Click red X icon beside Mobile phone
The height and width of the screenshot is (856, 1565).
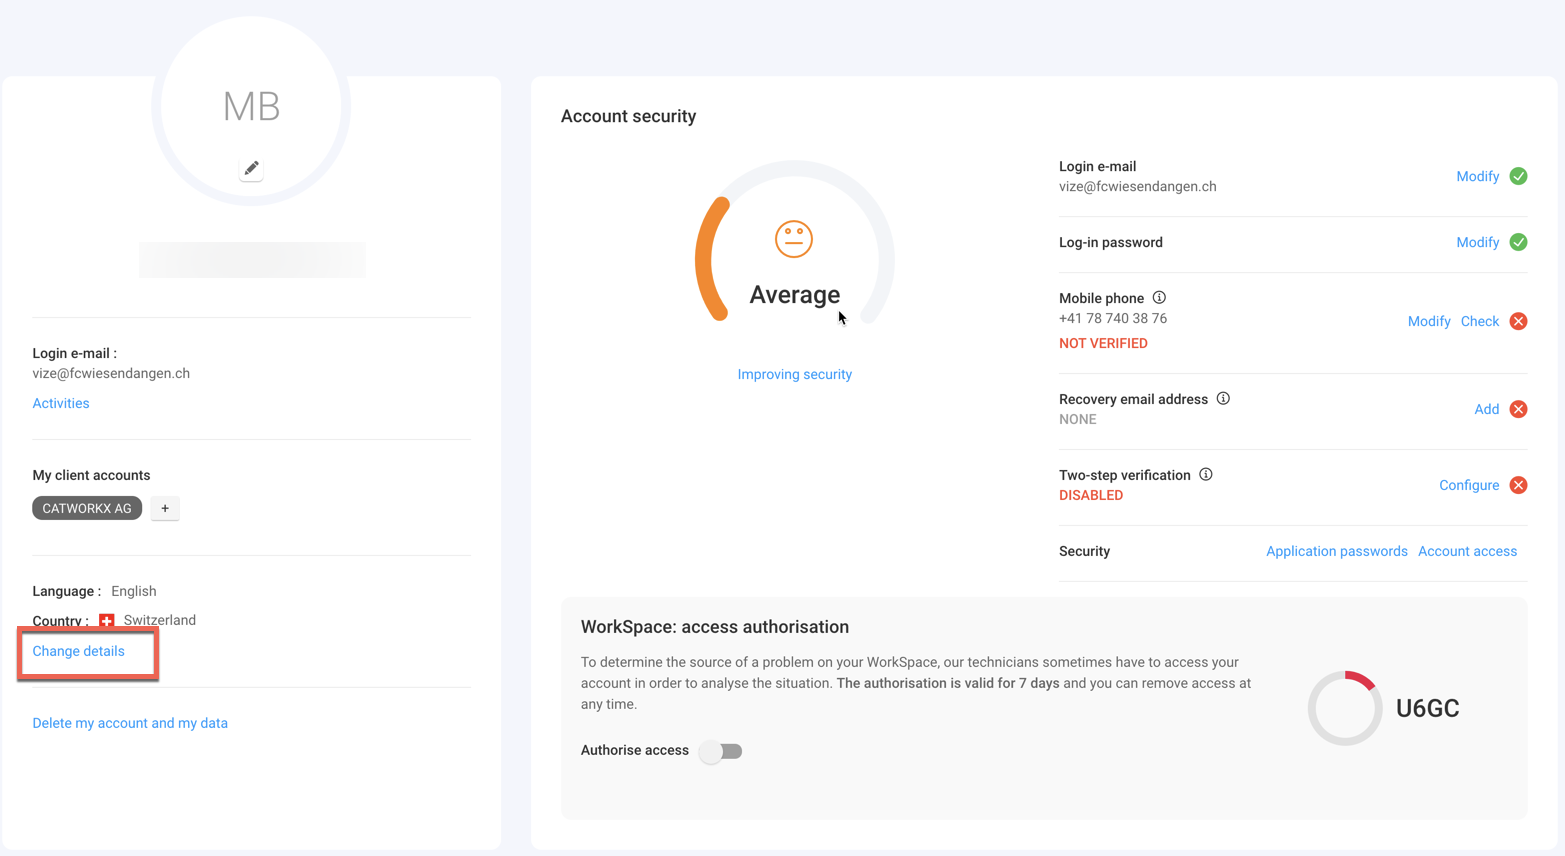tap(1518, 321)
